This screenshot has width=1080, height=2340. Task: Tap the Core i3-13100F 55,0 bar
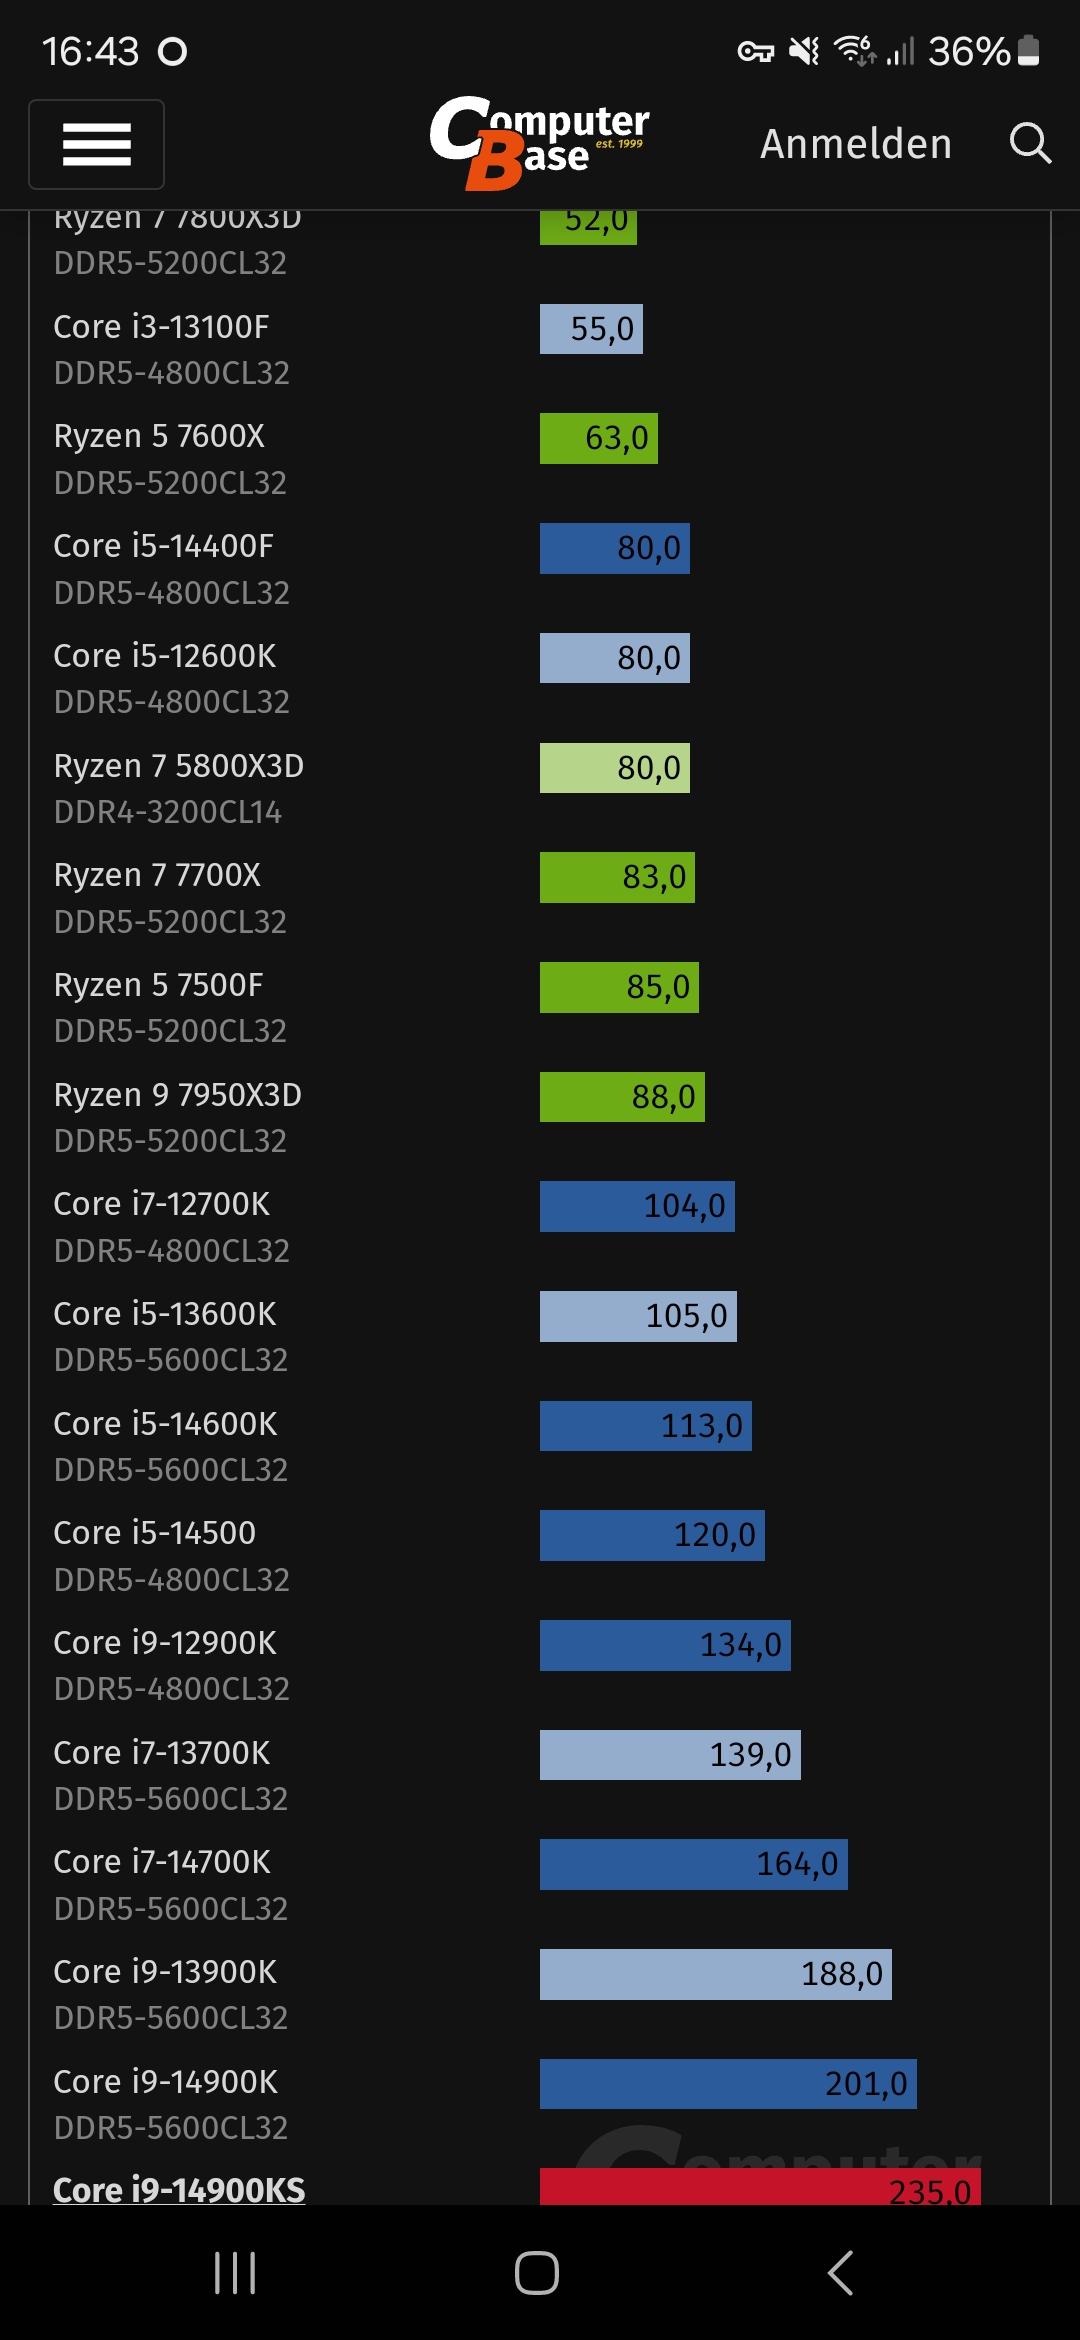[x=591, y=329]
